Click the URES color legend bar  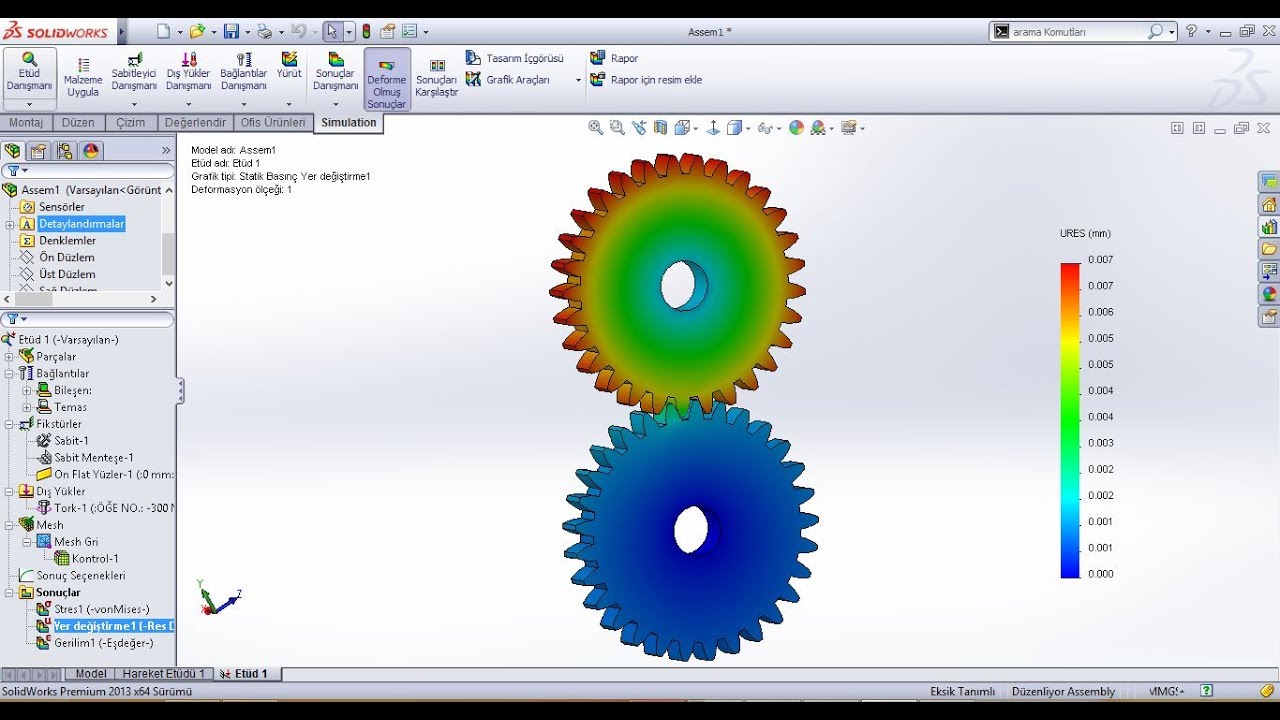point(1070,420)
